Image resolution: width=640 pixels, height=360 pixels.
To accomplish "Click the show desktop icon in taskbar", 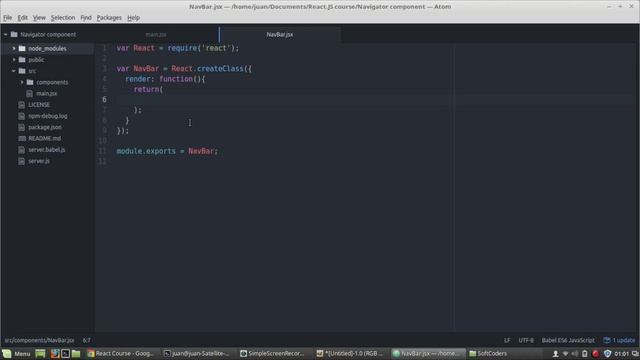I will [x=40, y=353].
